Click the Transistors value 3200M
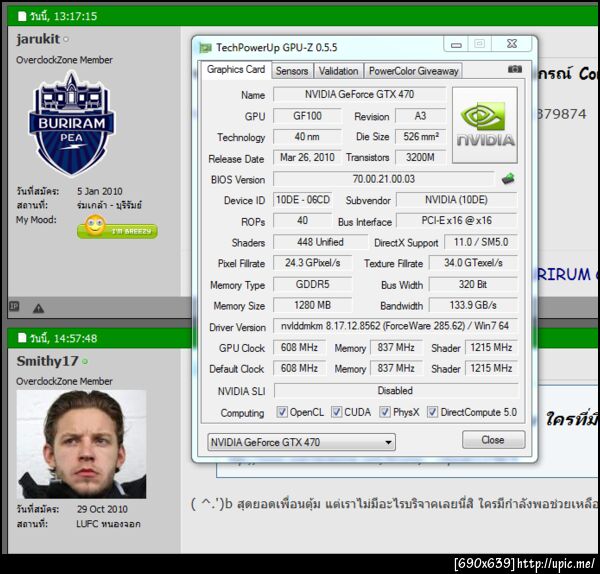This screenshot has width=600, height=574. [421, 157]
